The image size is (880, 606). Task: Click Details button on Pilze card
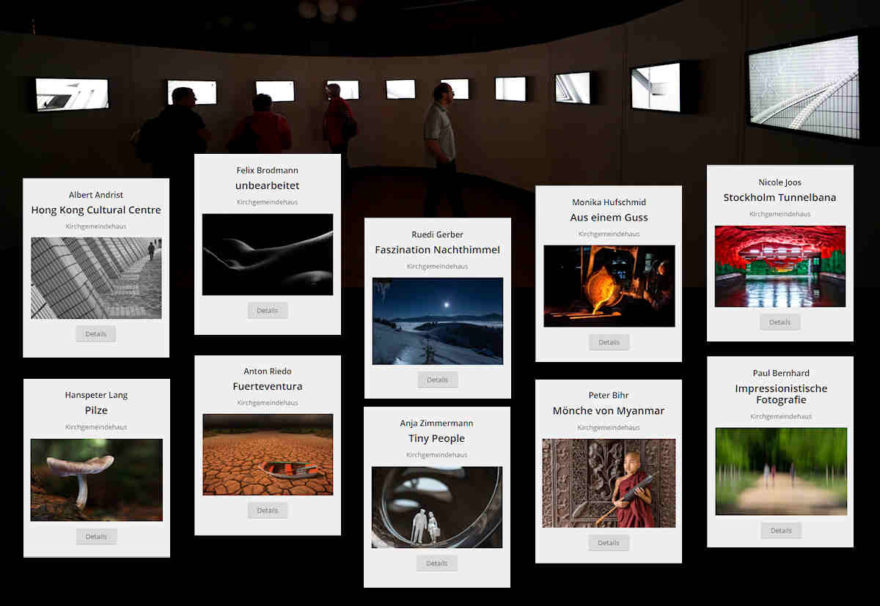pyautogui.click(x=96, y=536)
